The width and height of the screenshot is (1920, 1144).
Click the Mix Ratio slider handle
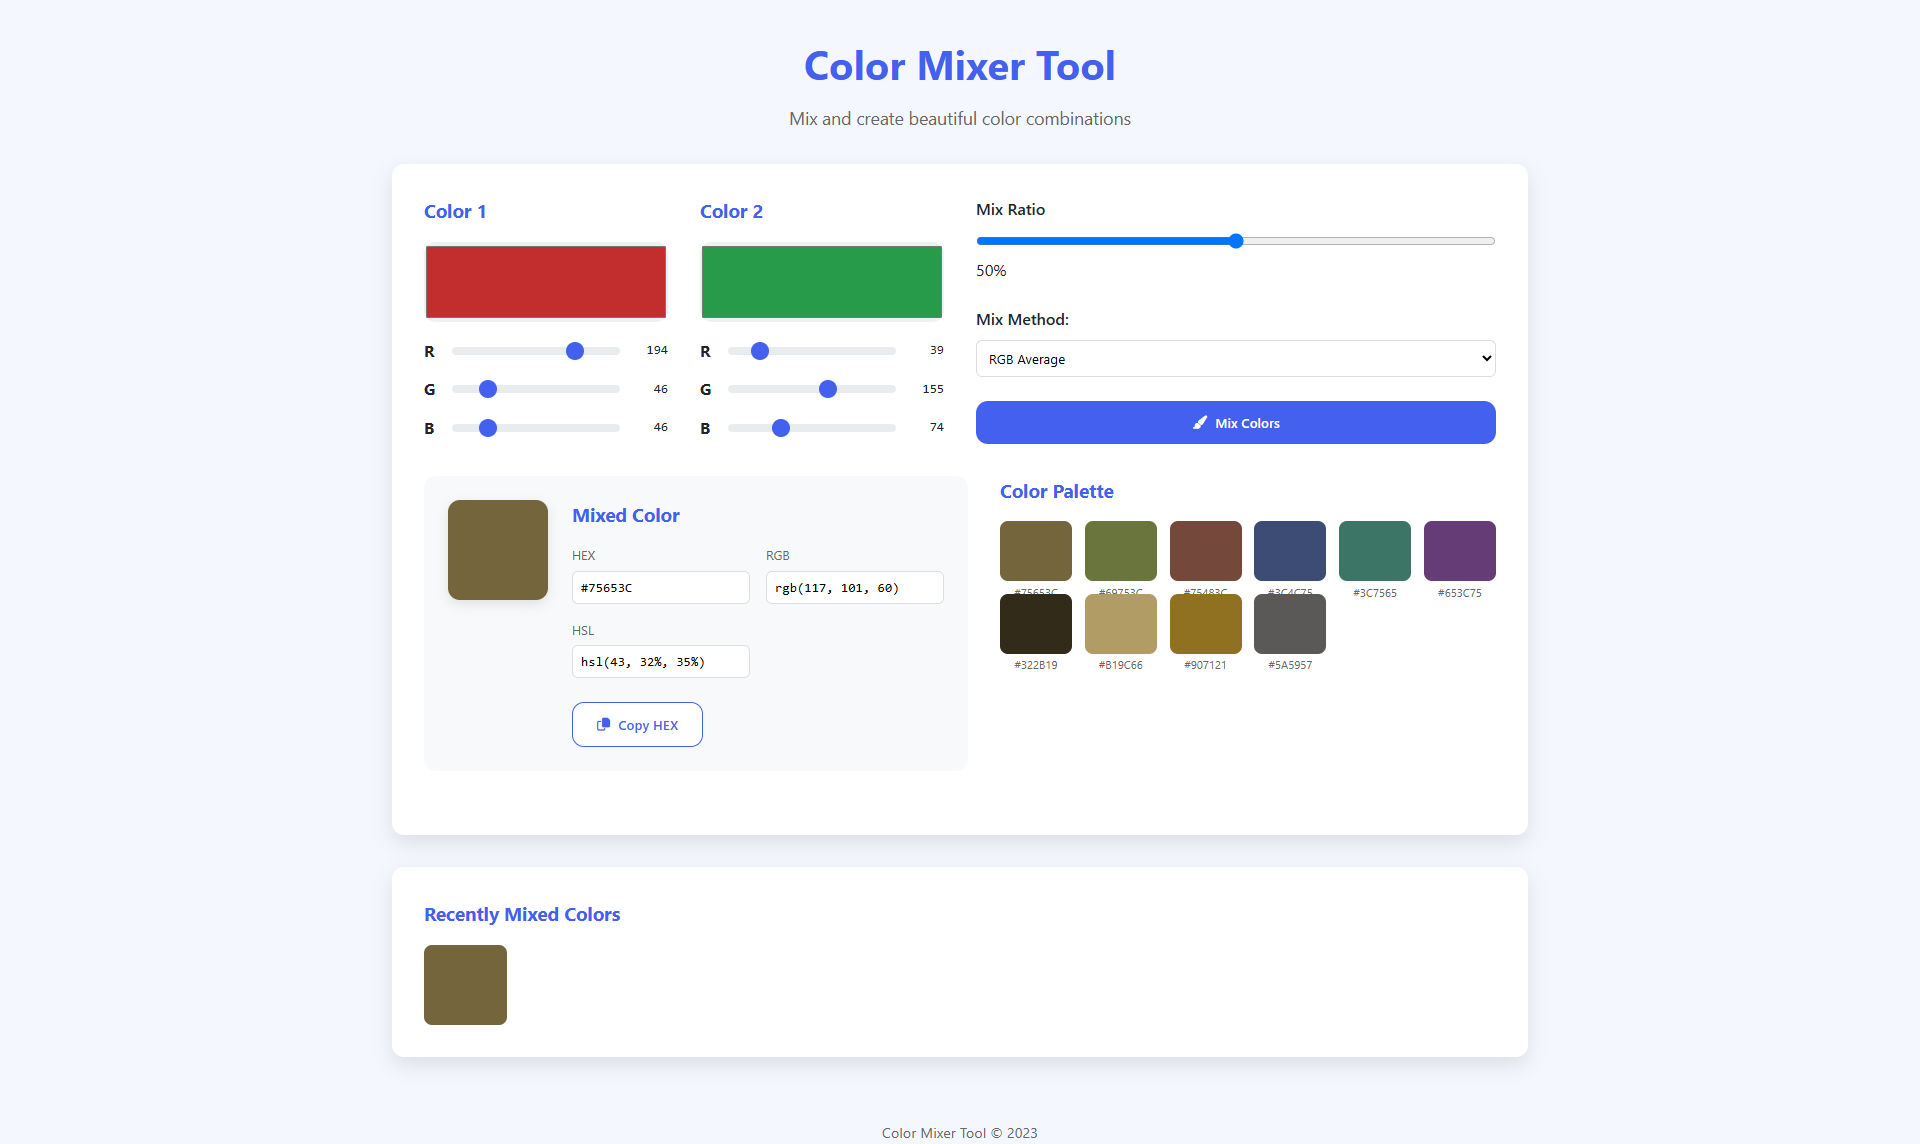(x=1236, y=241)
